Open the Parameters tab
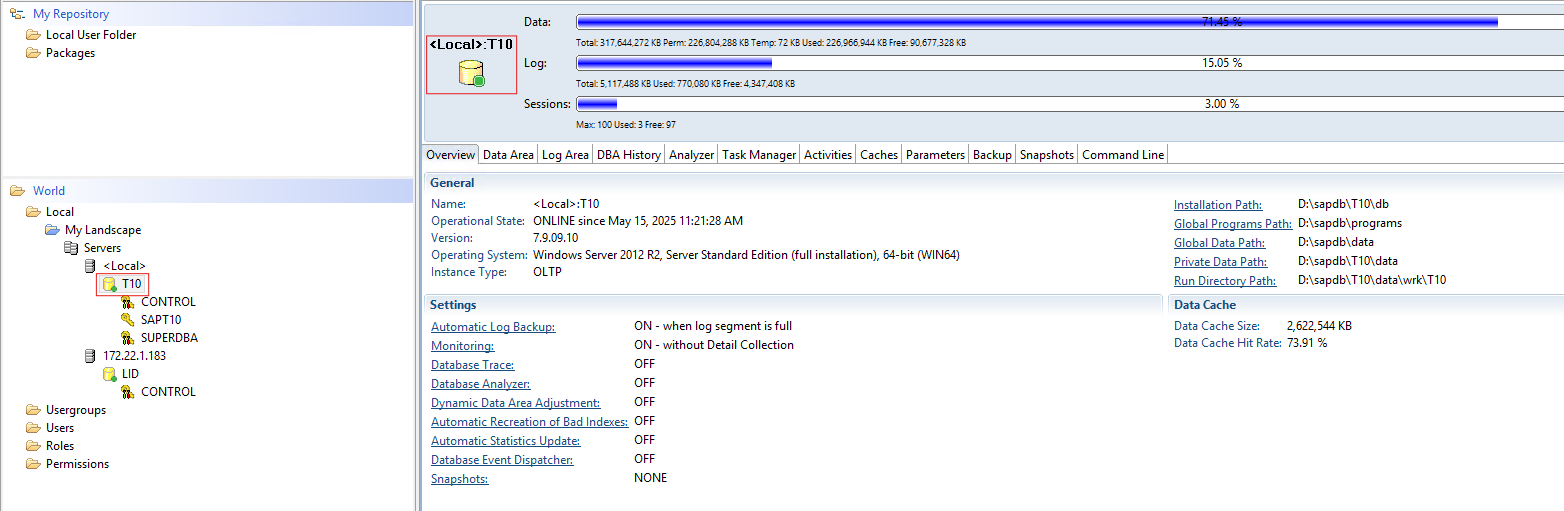Screen dimensions: 1564x511 [x=935, y=155]
